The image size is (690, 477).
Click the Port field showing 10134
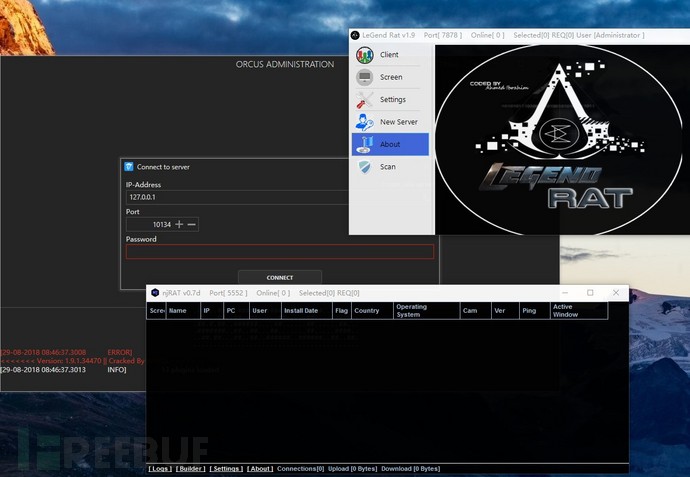162,224
